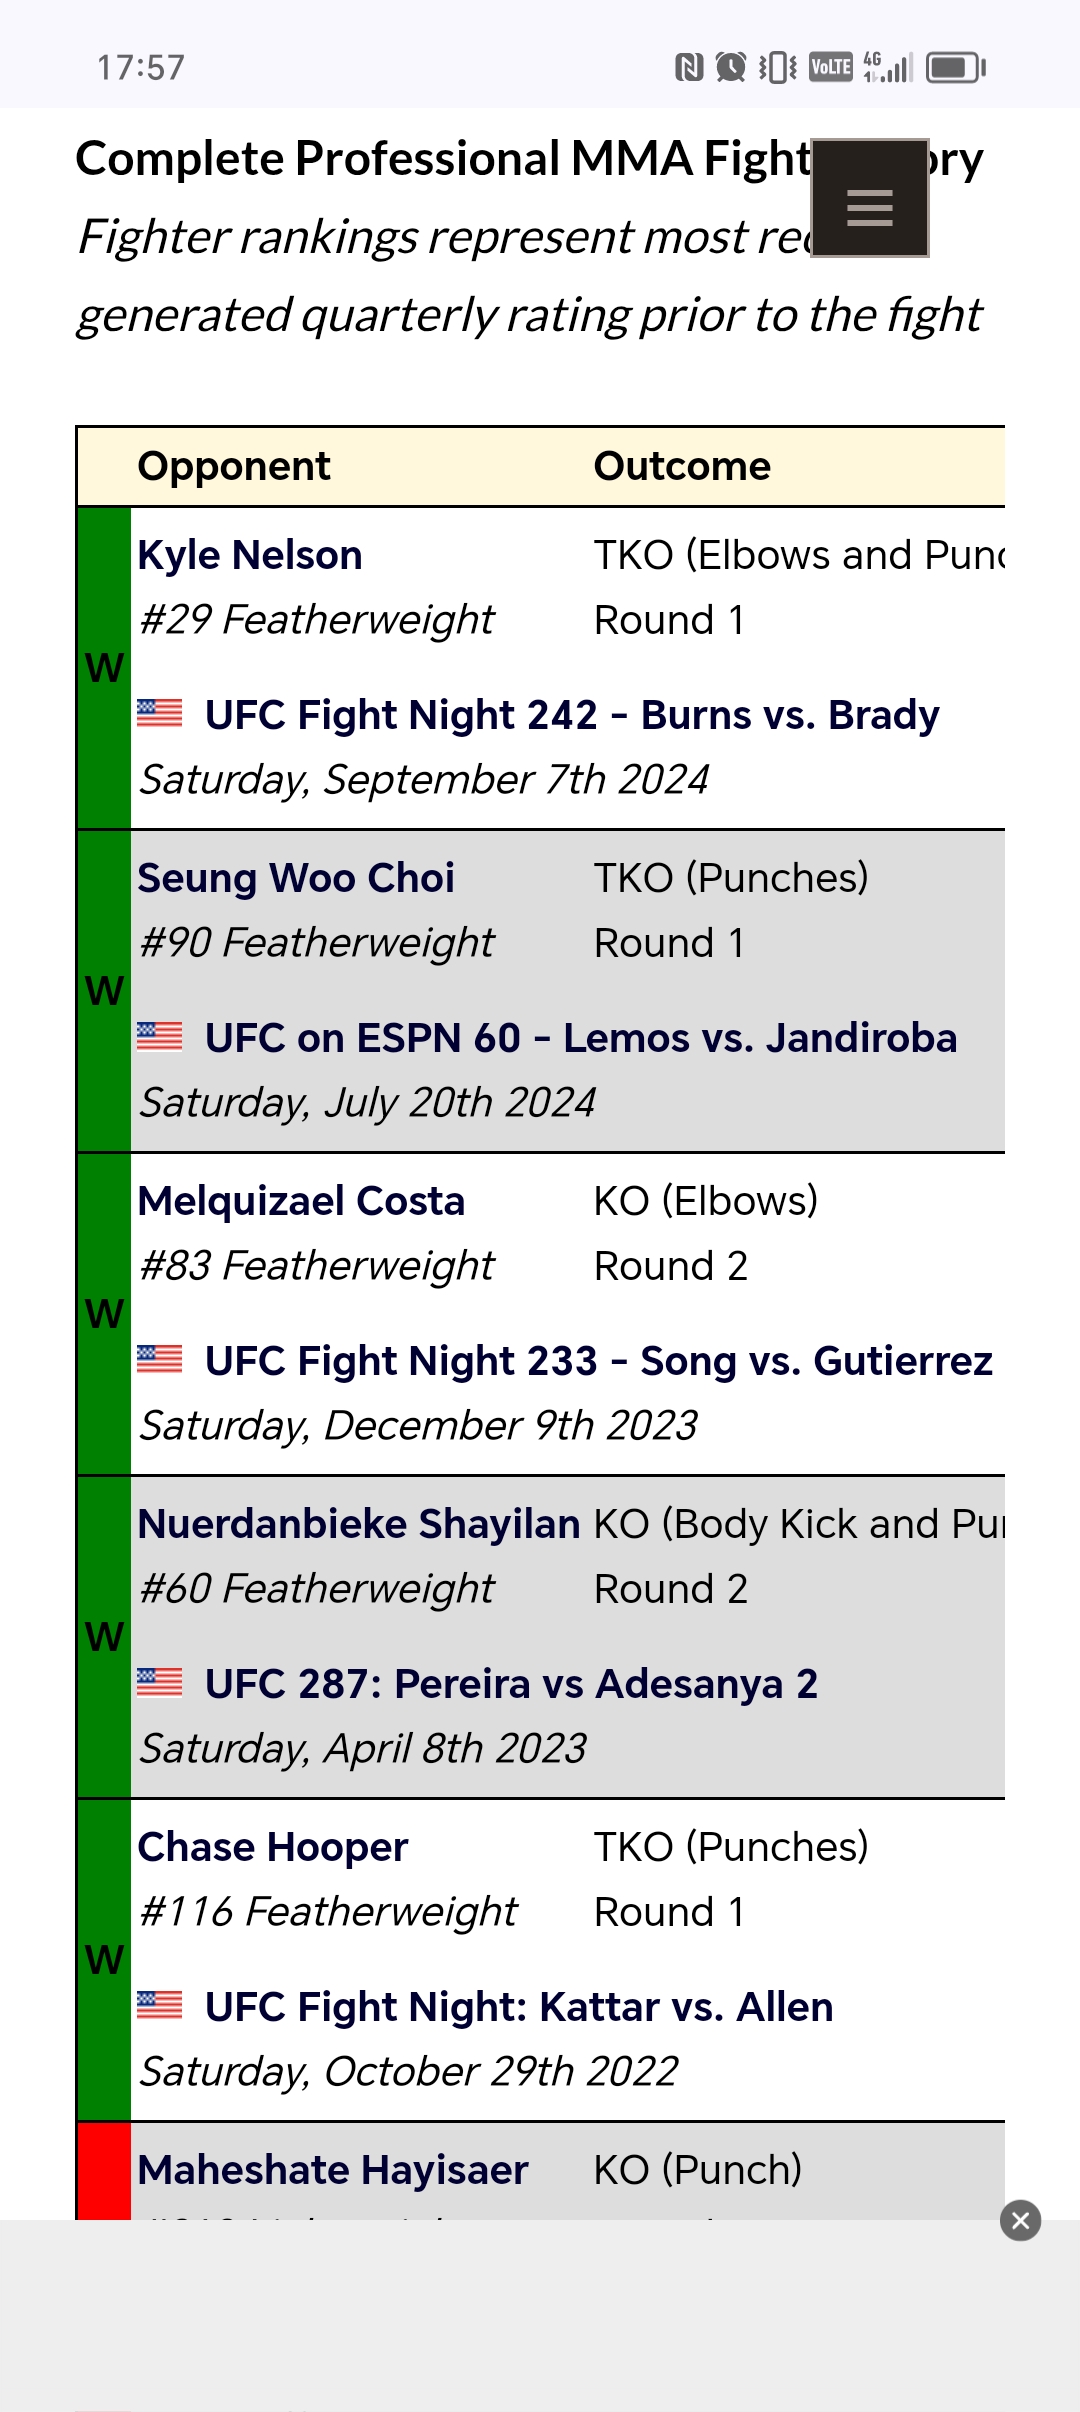The image size is (1080, 2412).
Task: Open Nuerdanbieke Shayilan fighter page
Action: (359, 1524)
